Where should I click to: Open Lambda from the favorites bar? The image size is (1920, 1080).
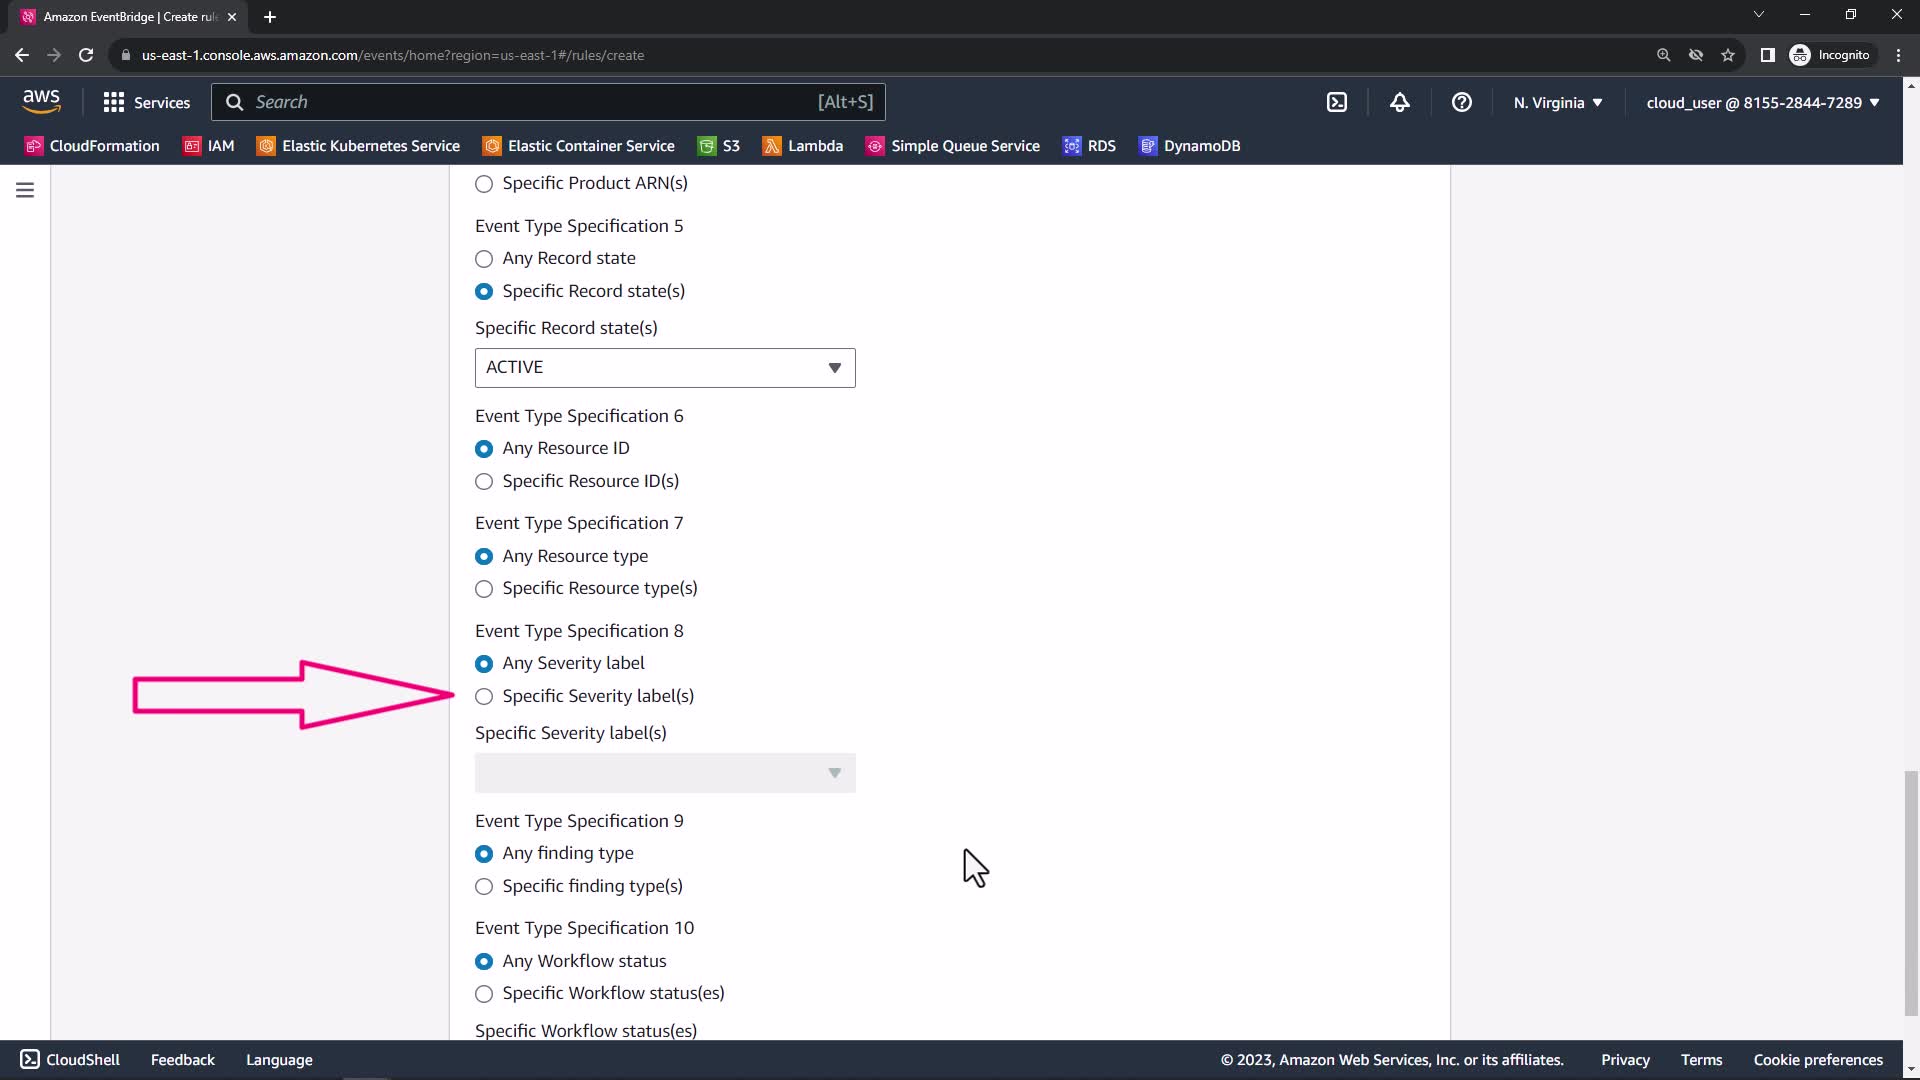coord(803,146)
